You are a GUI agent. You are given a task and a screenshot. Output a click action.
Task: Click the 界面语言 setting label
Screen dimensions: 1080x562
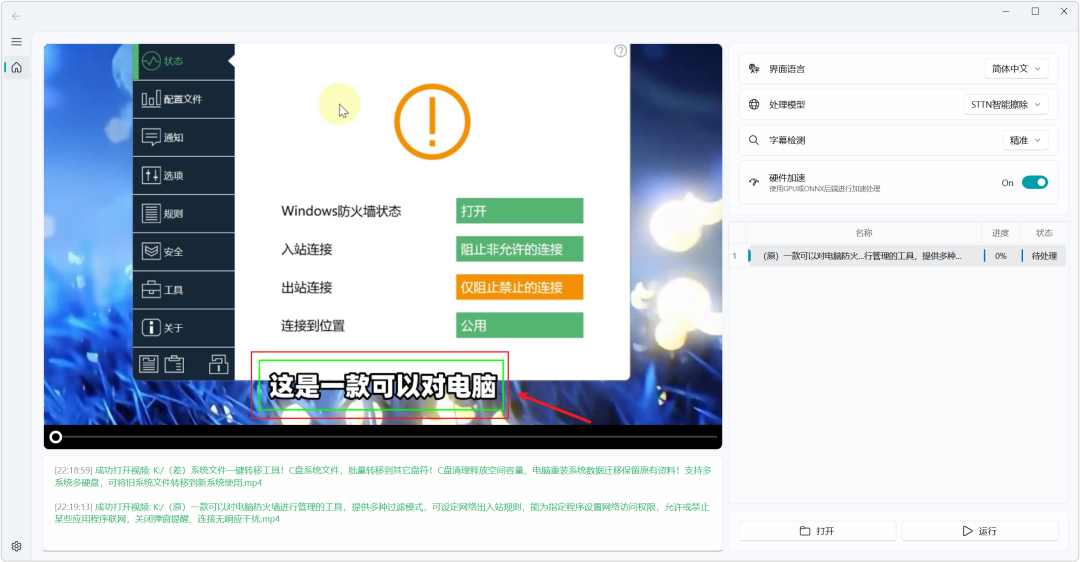click(x=787, y=69)
